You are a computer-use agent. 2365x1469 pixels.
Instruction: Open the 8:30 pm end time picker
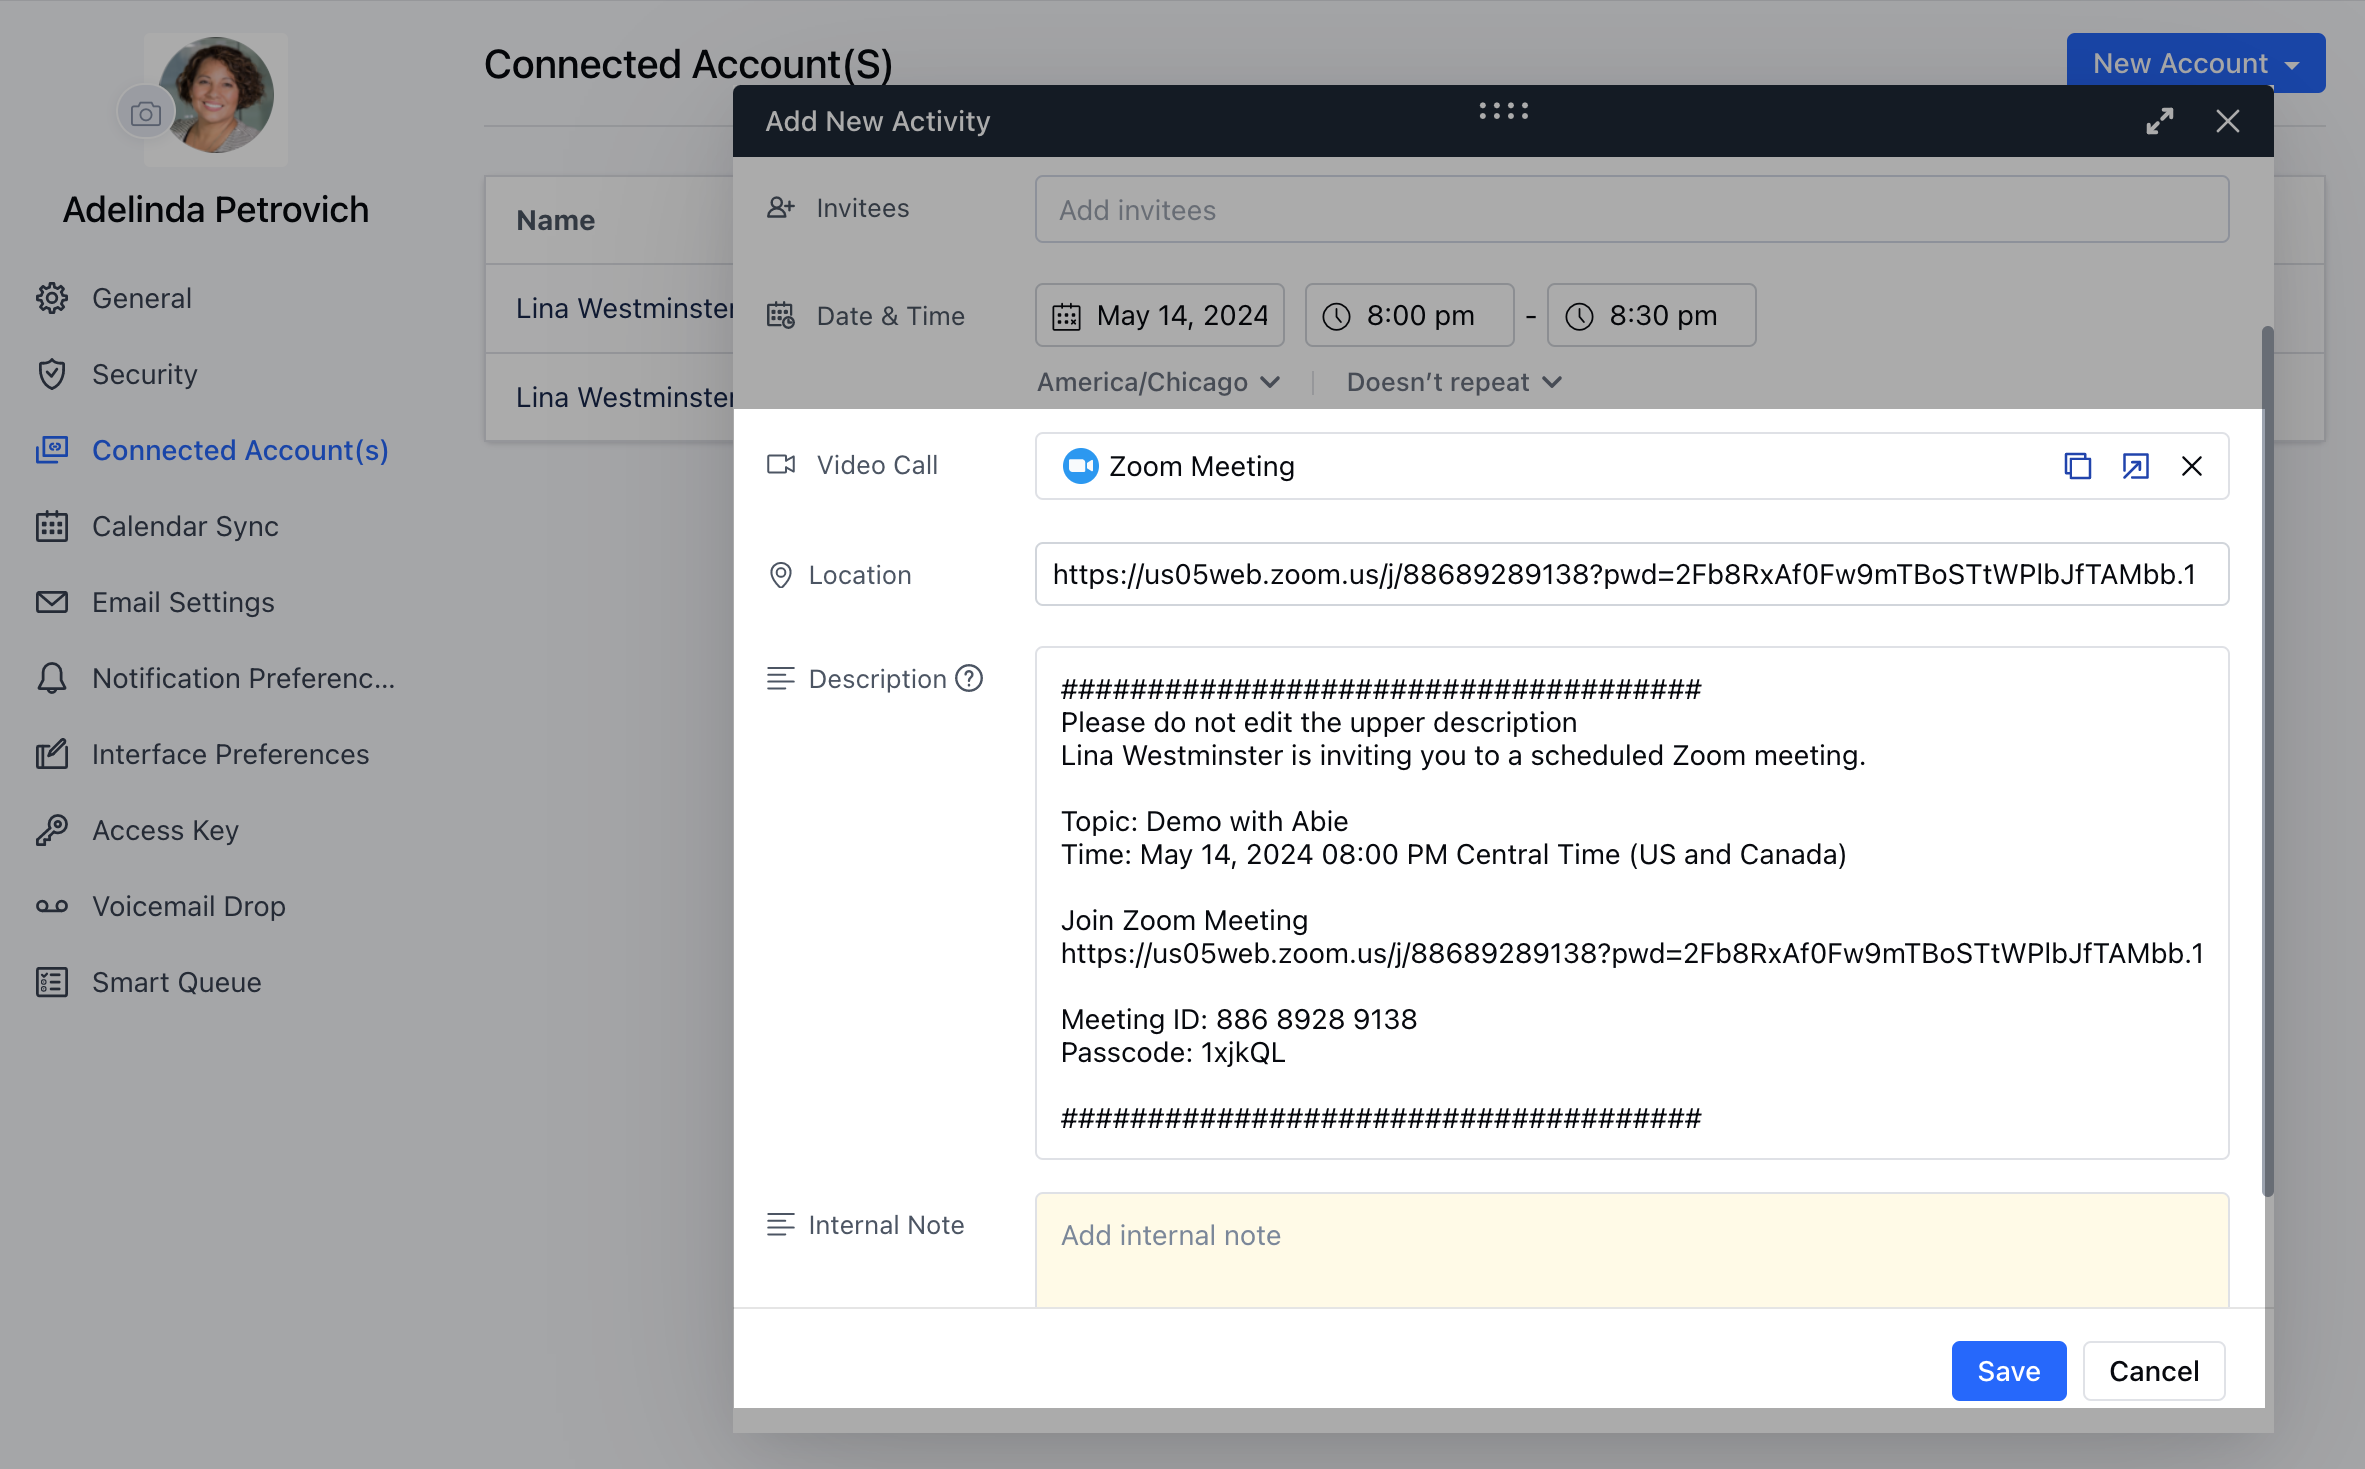tap(1651, 315)
